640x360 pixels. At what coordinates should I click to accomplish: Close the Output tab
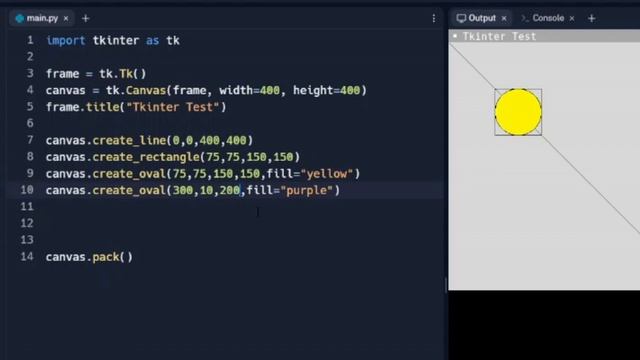click(504, 18)
